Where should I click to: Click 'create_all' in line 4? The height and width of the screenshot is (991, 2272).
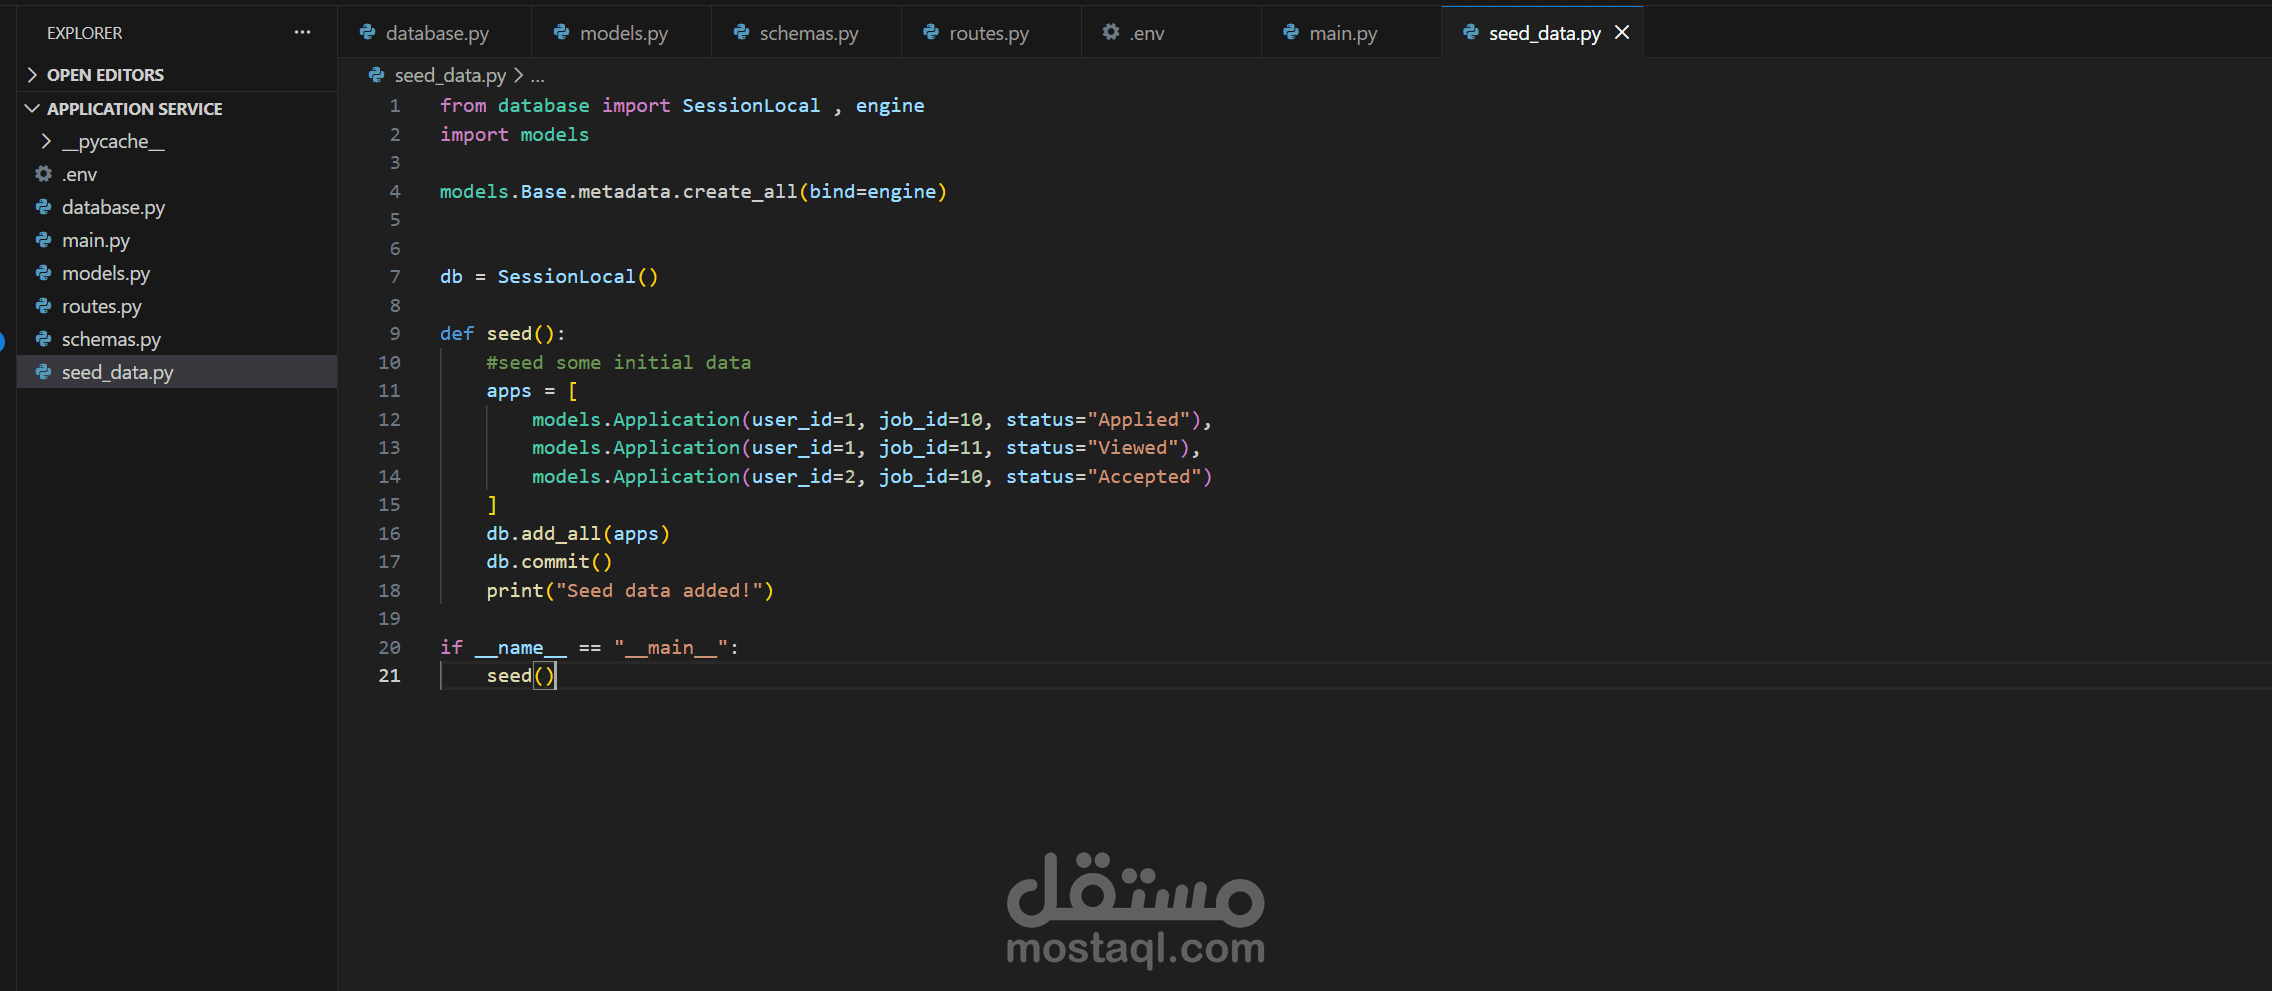(739, 191)
